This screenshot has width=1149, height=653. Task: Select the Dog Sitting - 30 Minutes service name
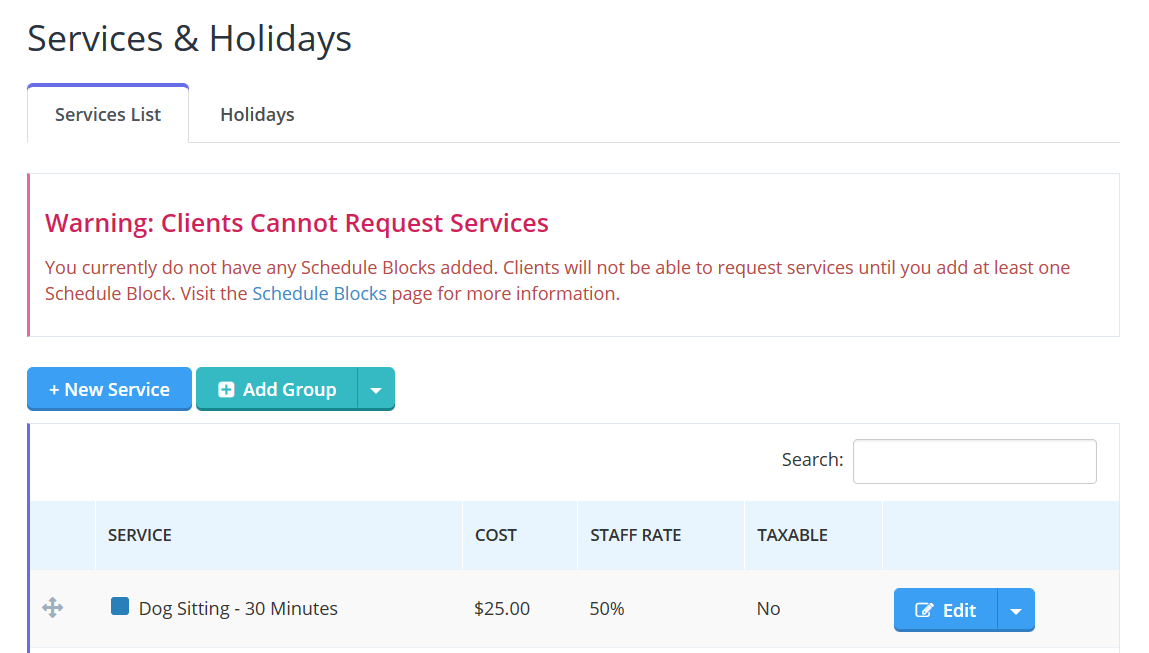coord(238,608)
